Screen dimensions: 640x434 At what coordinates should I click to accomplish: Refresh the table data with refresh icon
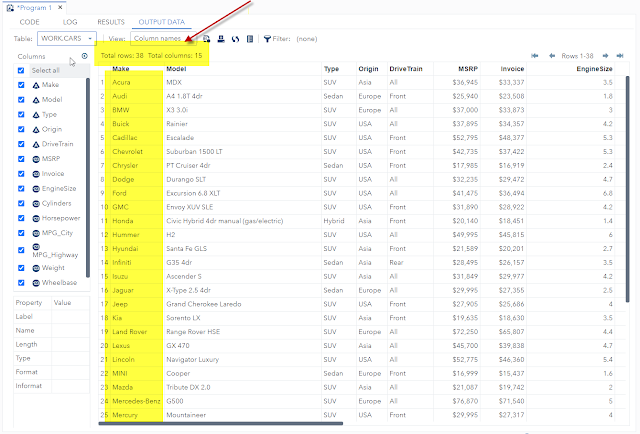tap(235, 39)
